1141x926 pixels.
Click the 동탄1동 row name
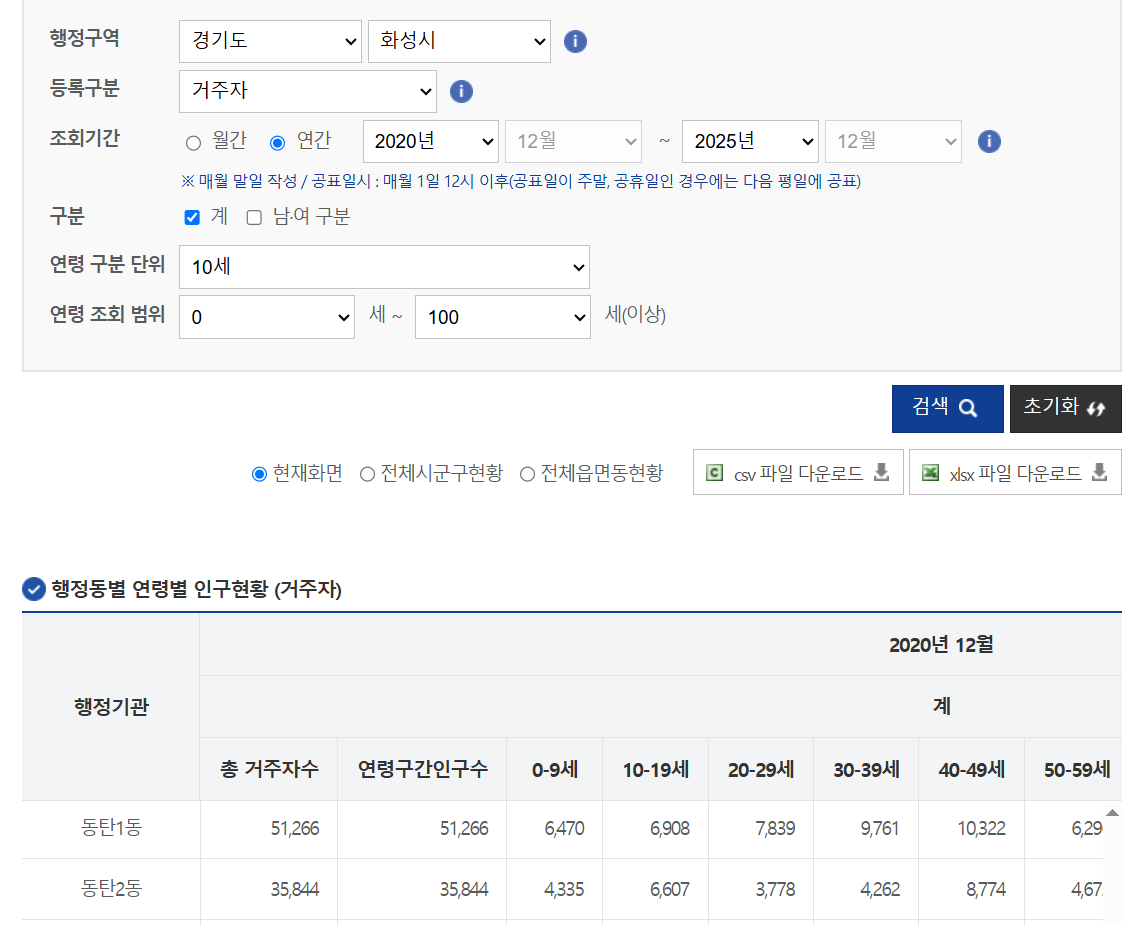click(x=111, y=827)
